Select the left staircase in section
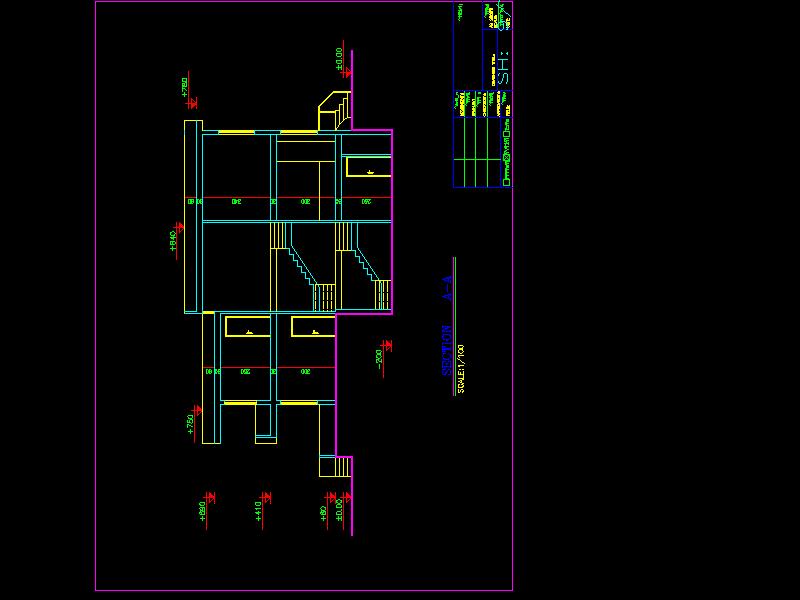Image resolution: width=800 pixels, height=600 pixels. click(300, 268)
